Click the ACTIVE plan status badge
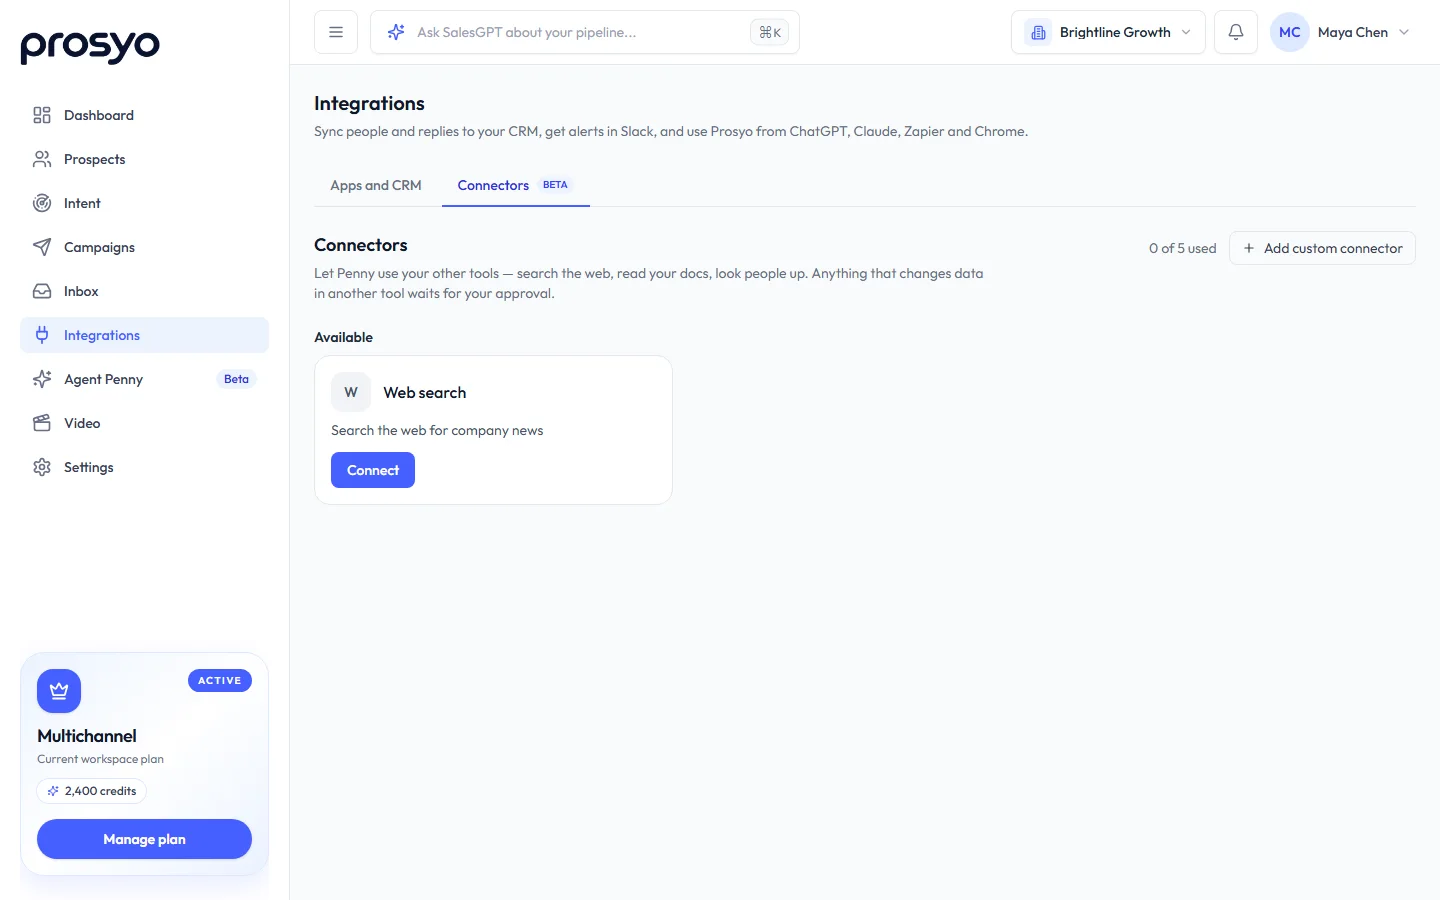The image size is (1440, 900). coord(220,681)
